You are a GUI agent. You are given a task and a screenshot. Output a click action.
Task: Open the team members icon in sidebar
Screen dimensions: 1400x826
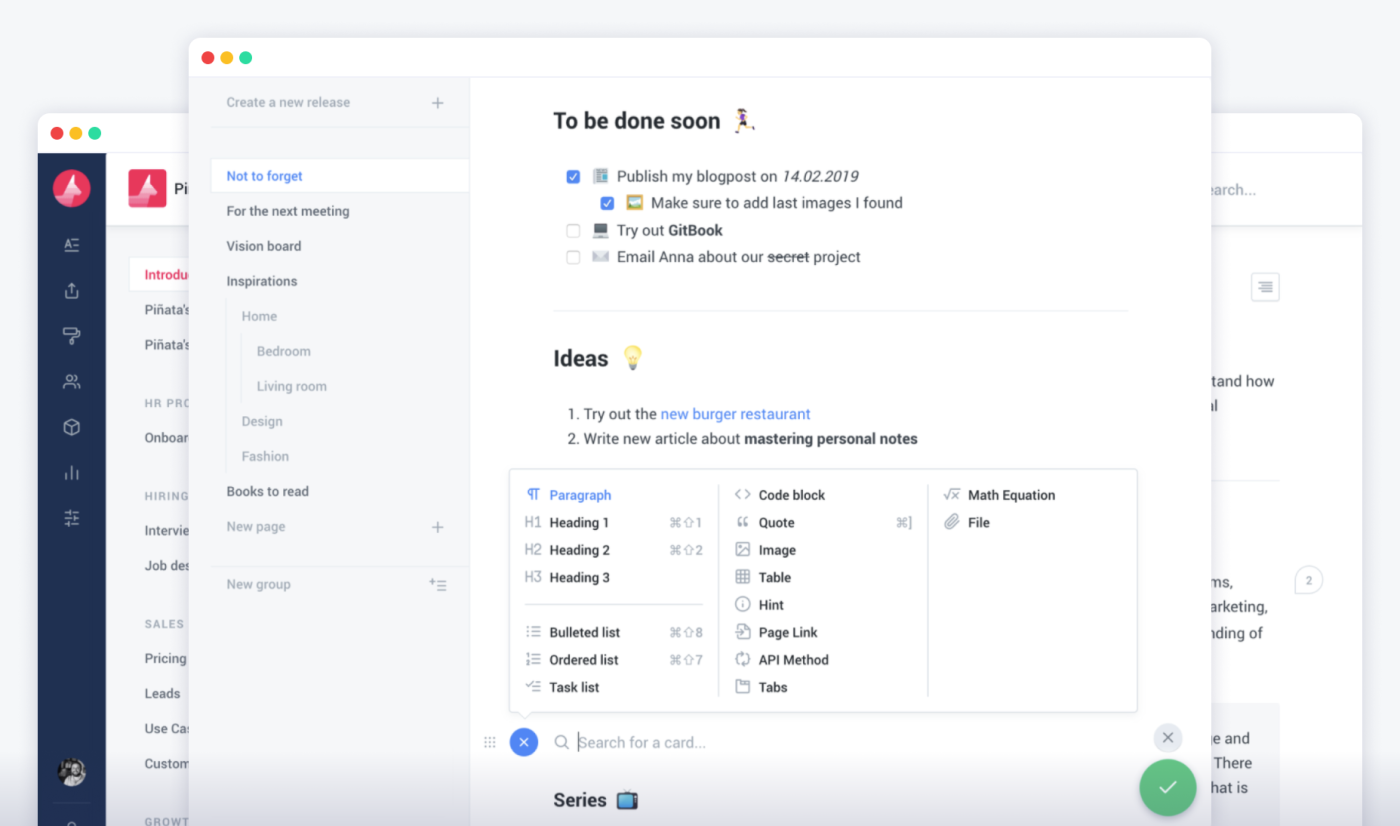[71, 382]
